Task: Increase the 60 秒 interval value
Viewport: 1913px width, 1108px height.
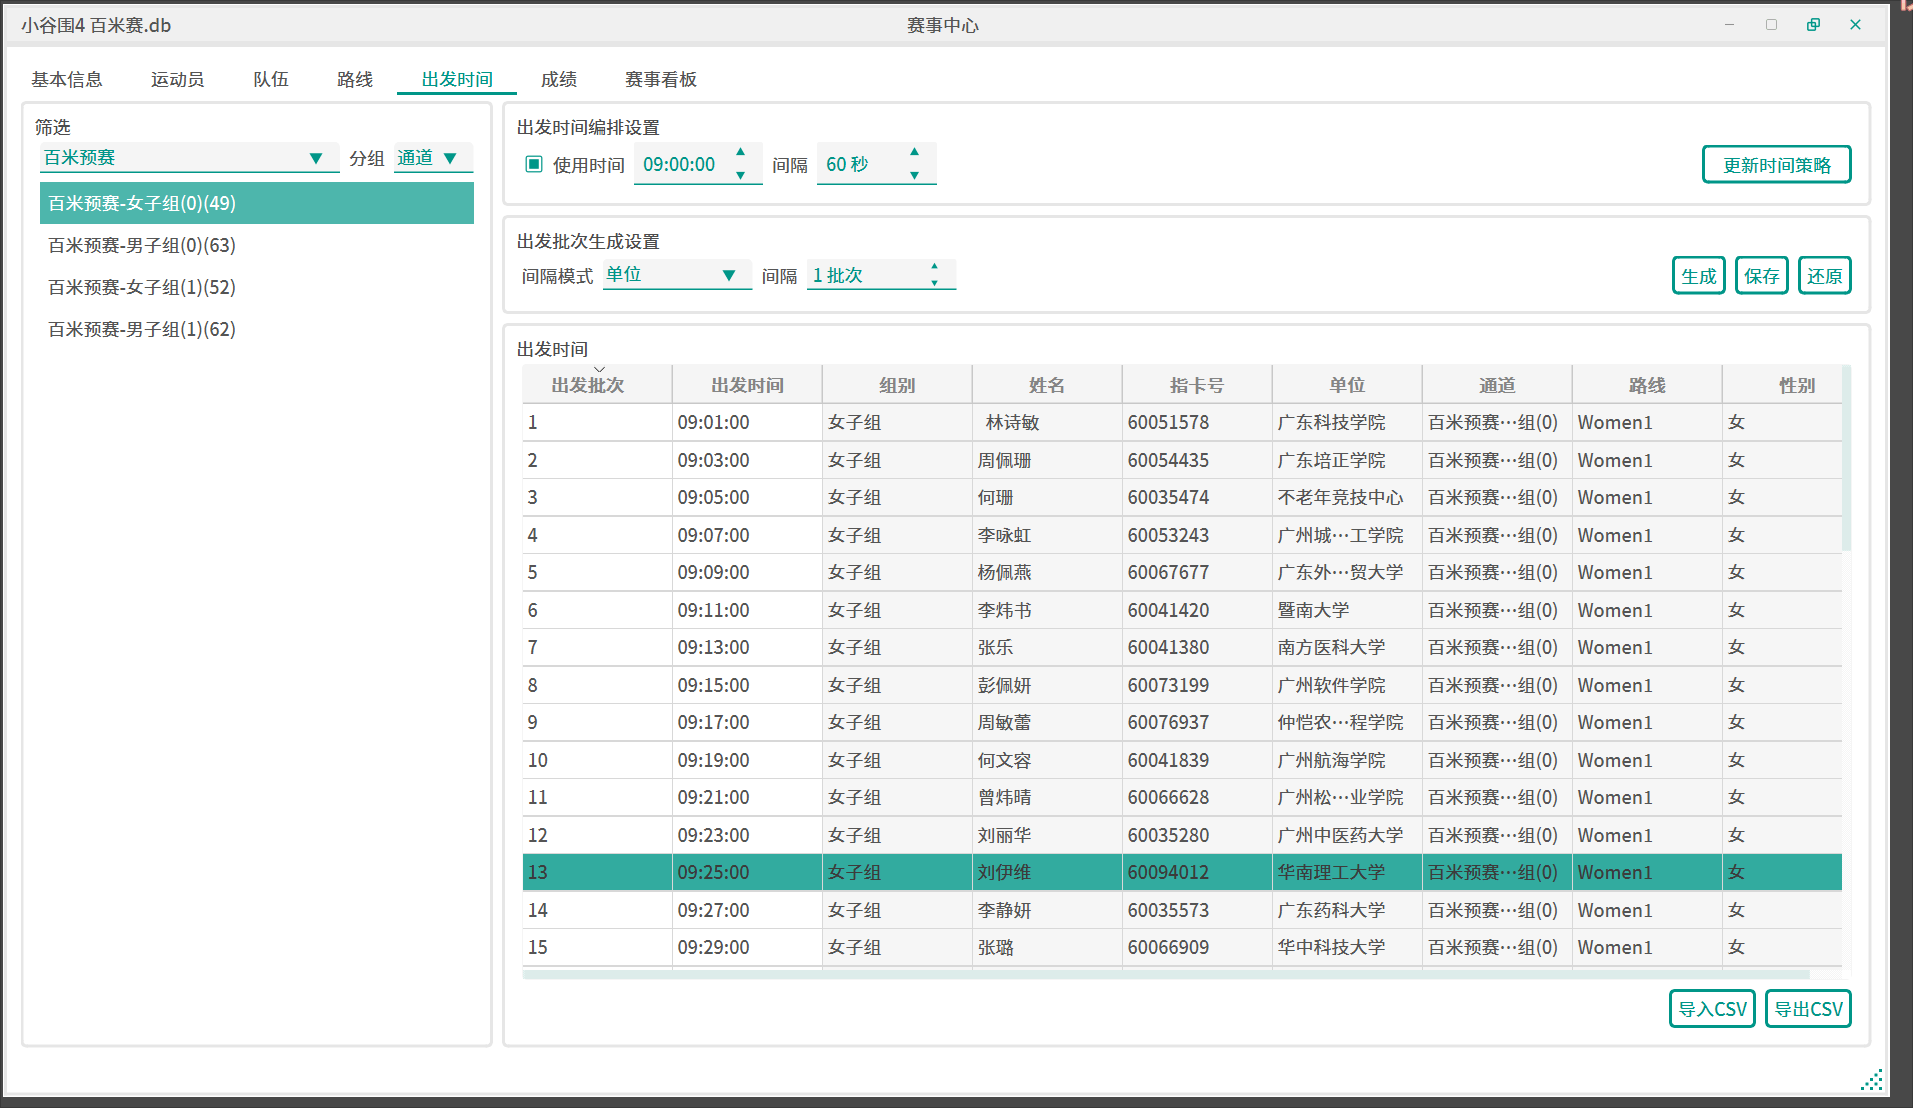Action: click(x=914, y=152)
